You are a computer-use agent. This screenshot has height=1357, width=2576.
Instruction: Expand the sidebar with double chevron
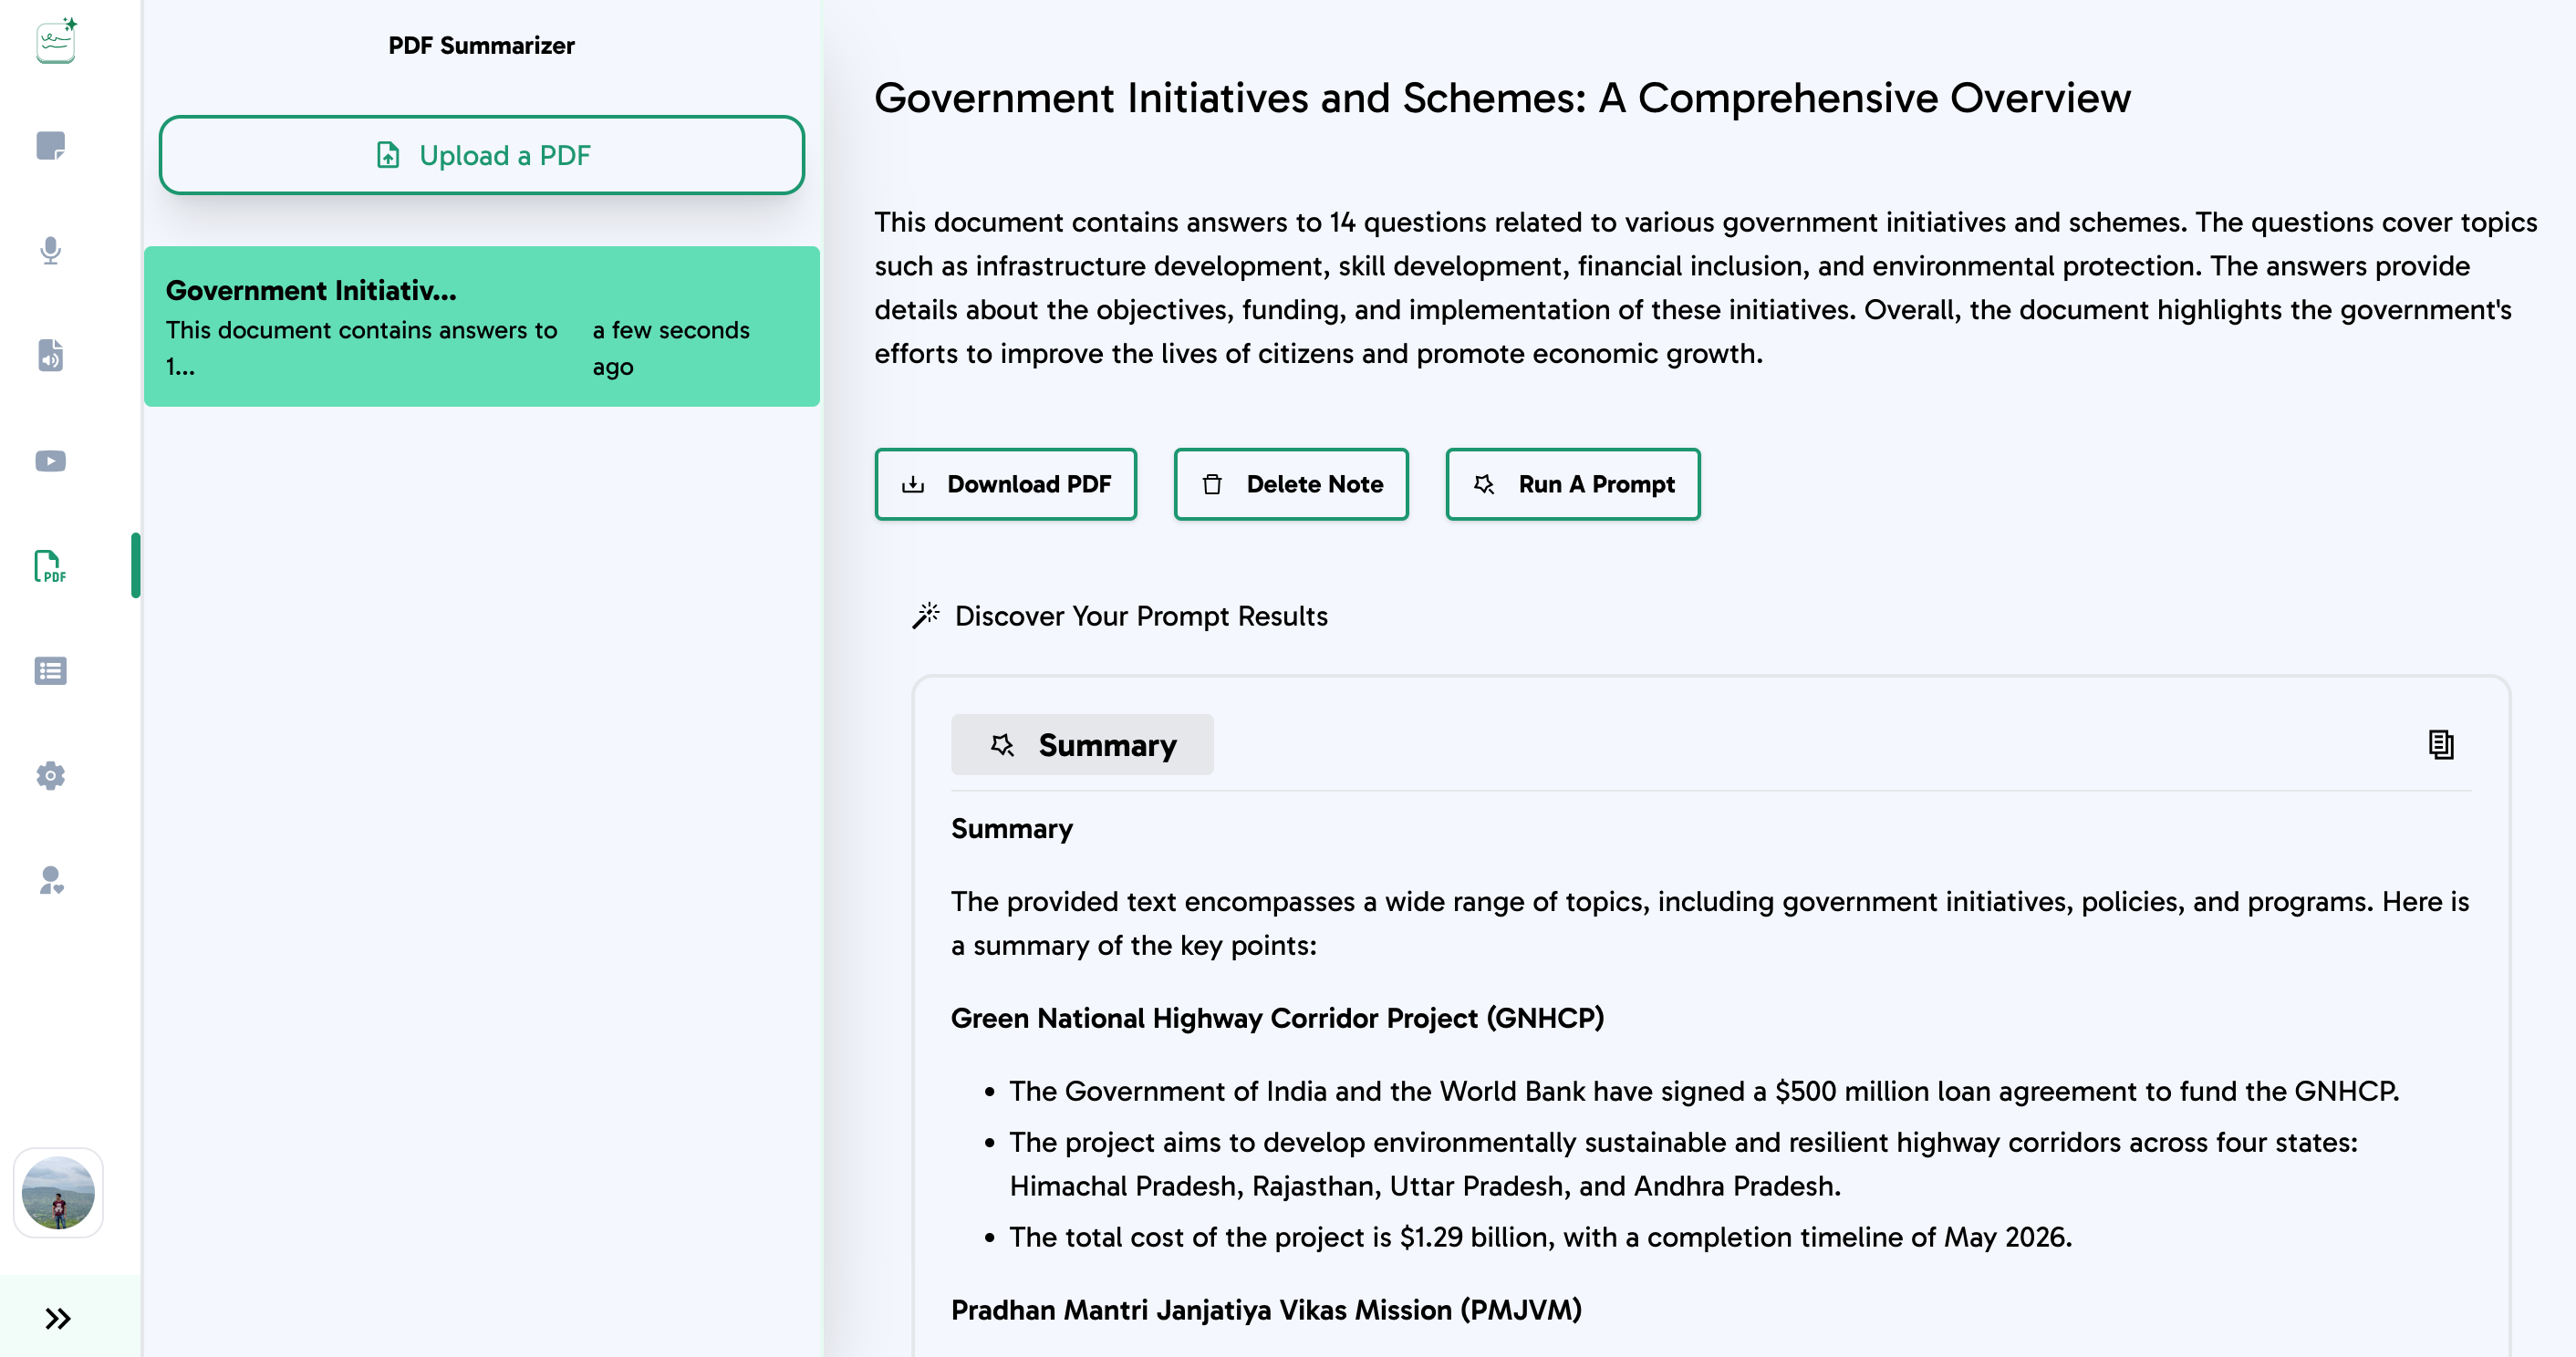58,1318
